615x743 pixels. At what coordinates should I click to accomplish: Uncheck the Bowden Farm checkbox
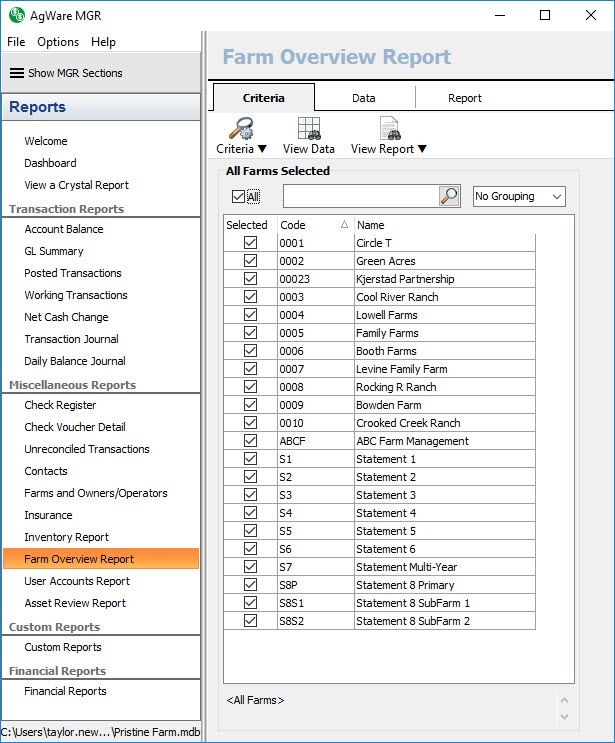(250, 405)
